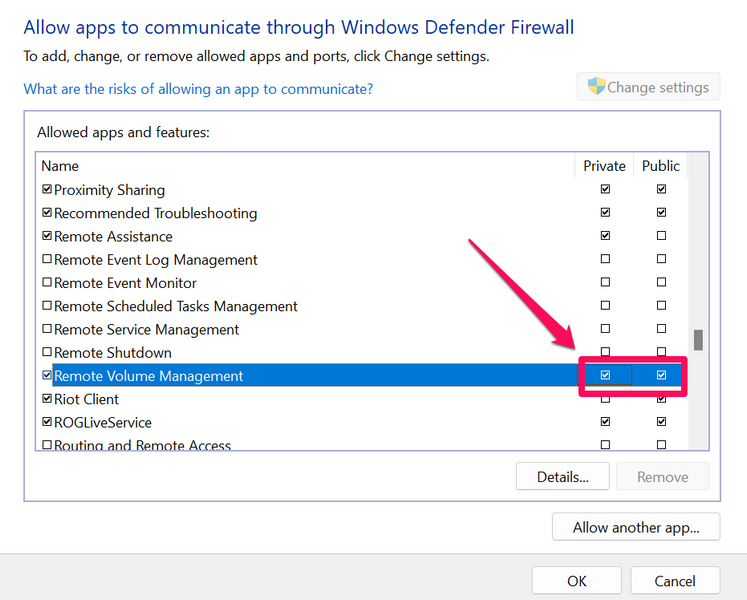Click the Private column header
This screenshot has width=747, height=600.
click(604, 166)
